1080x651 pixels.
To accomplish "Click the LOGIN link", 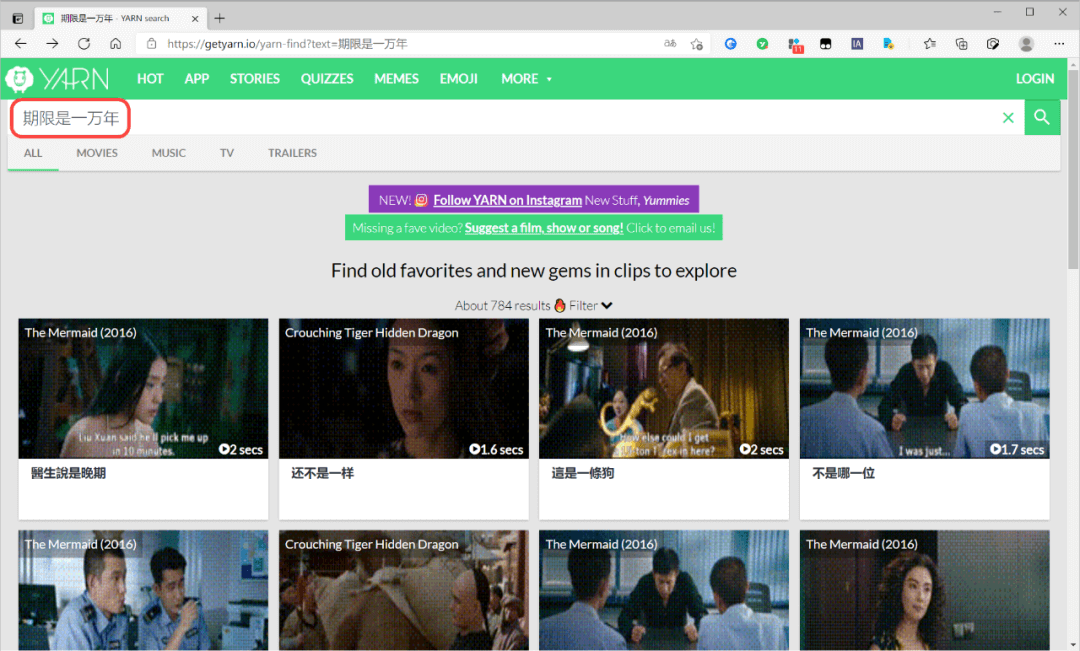I will point(1035,79).
